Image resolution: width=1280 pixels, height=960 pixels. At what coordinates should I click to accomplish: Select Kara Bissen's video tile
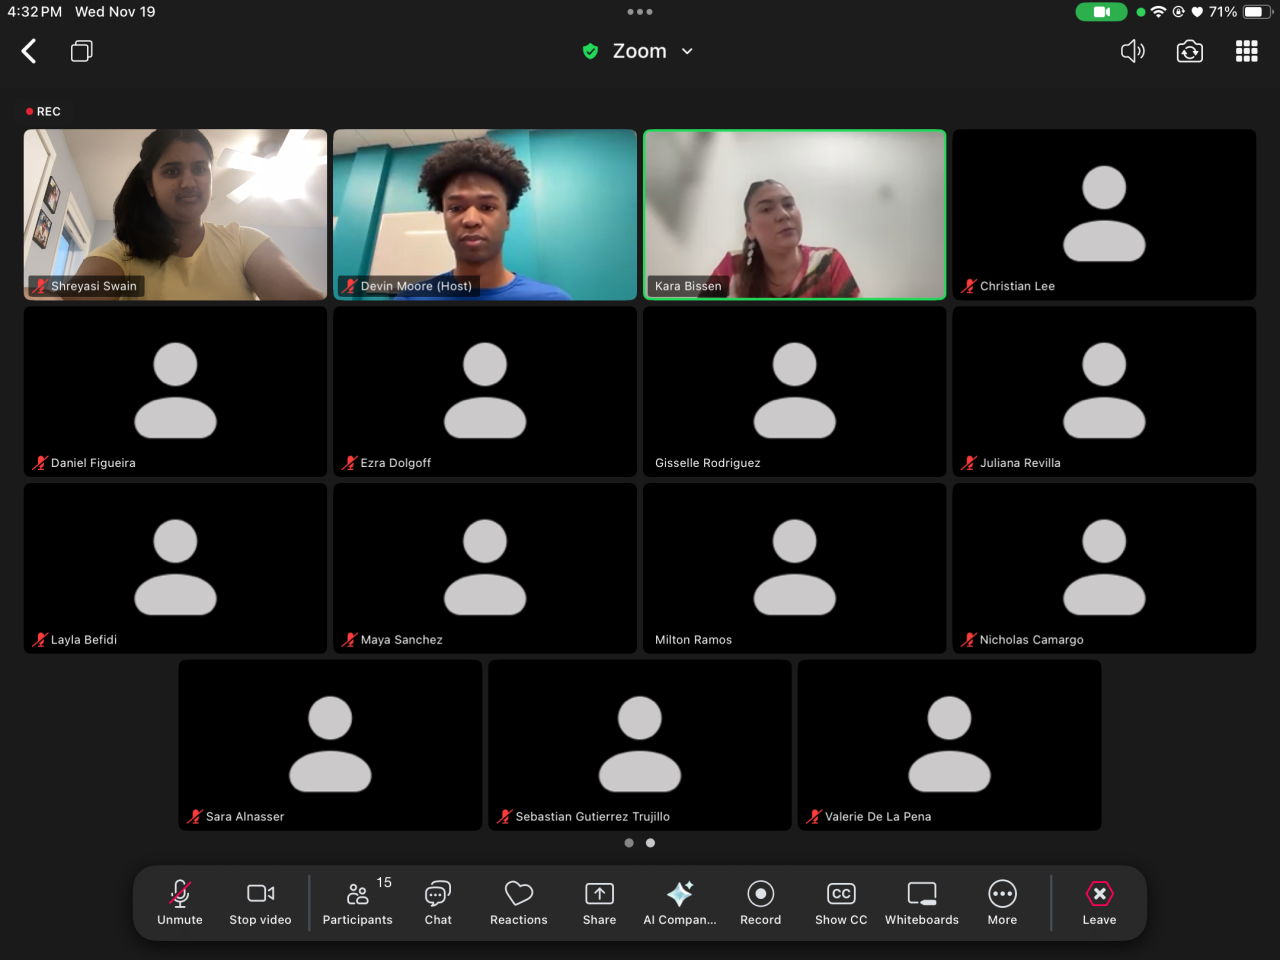click(794, 214)
